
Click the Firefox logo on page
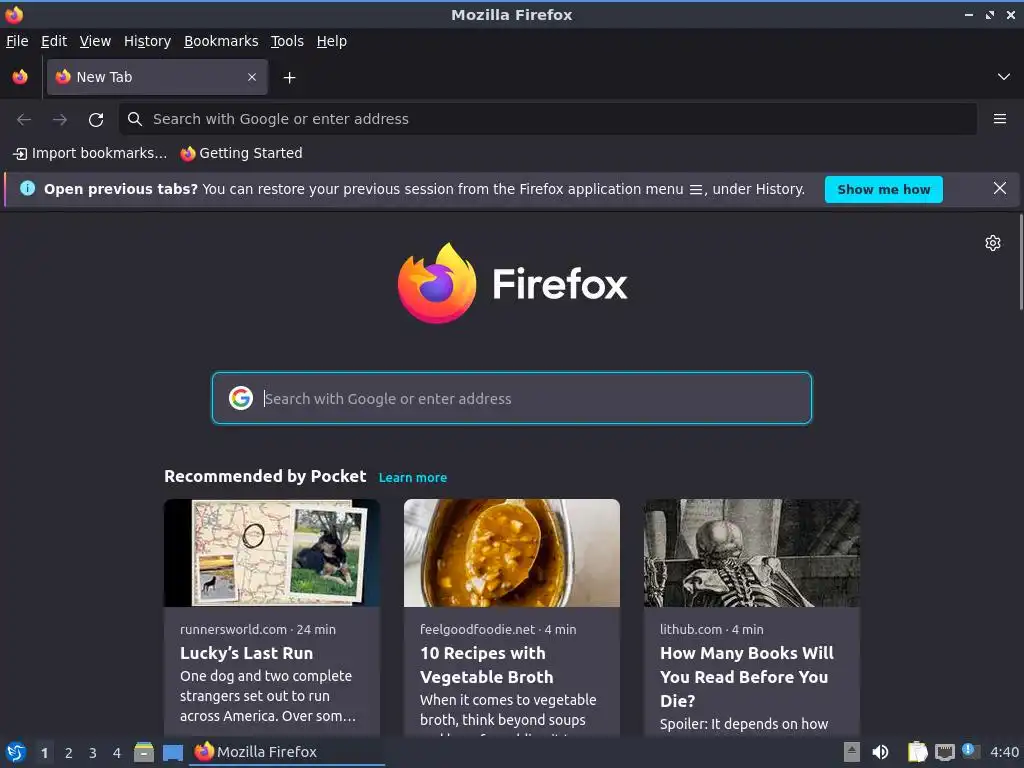(512, 283)
